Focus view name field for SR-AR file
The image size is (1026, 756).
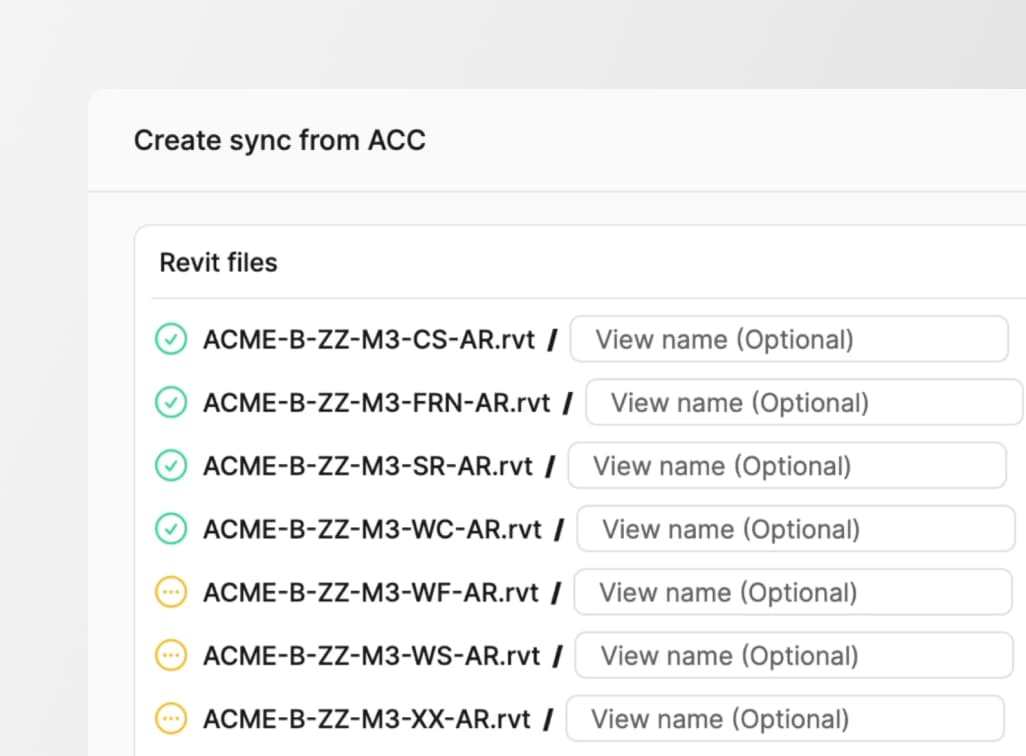[786, 466]
